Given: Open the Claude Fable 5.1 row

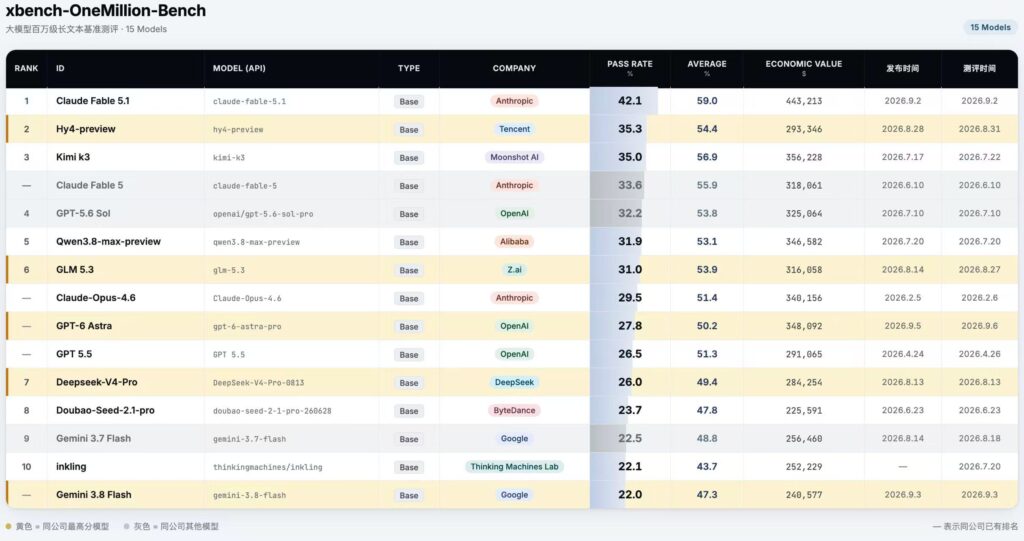Looking at the screenshot, I should pyautogui.click(x=511, y=101).
